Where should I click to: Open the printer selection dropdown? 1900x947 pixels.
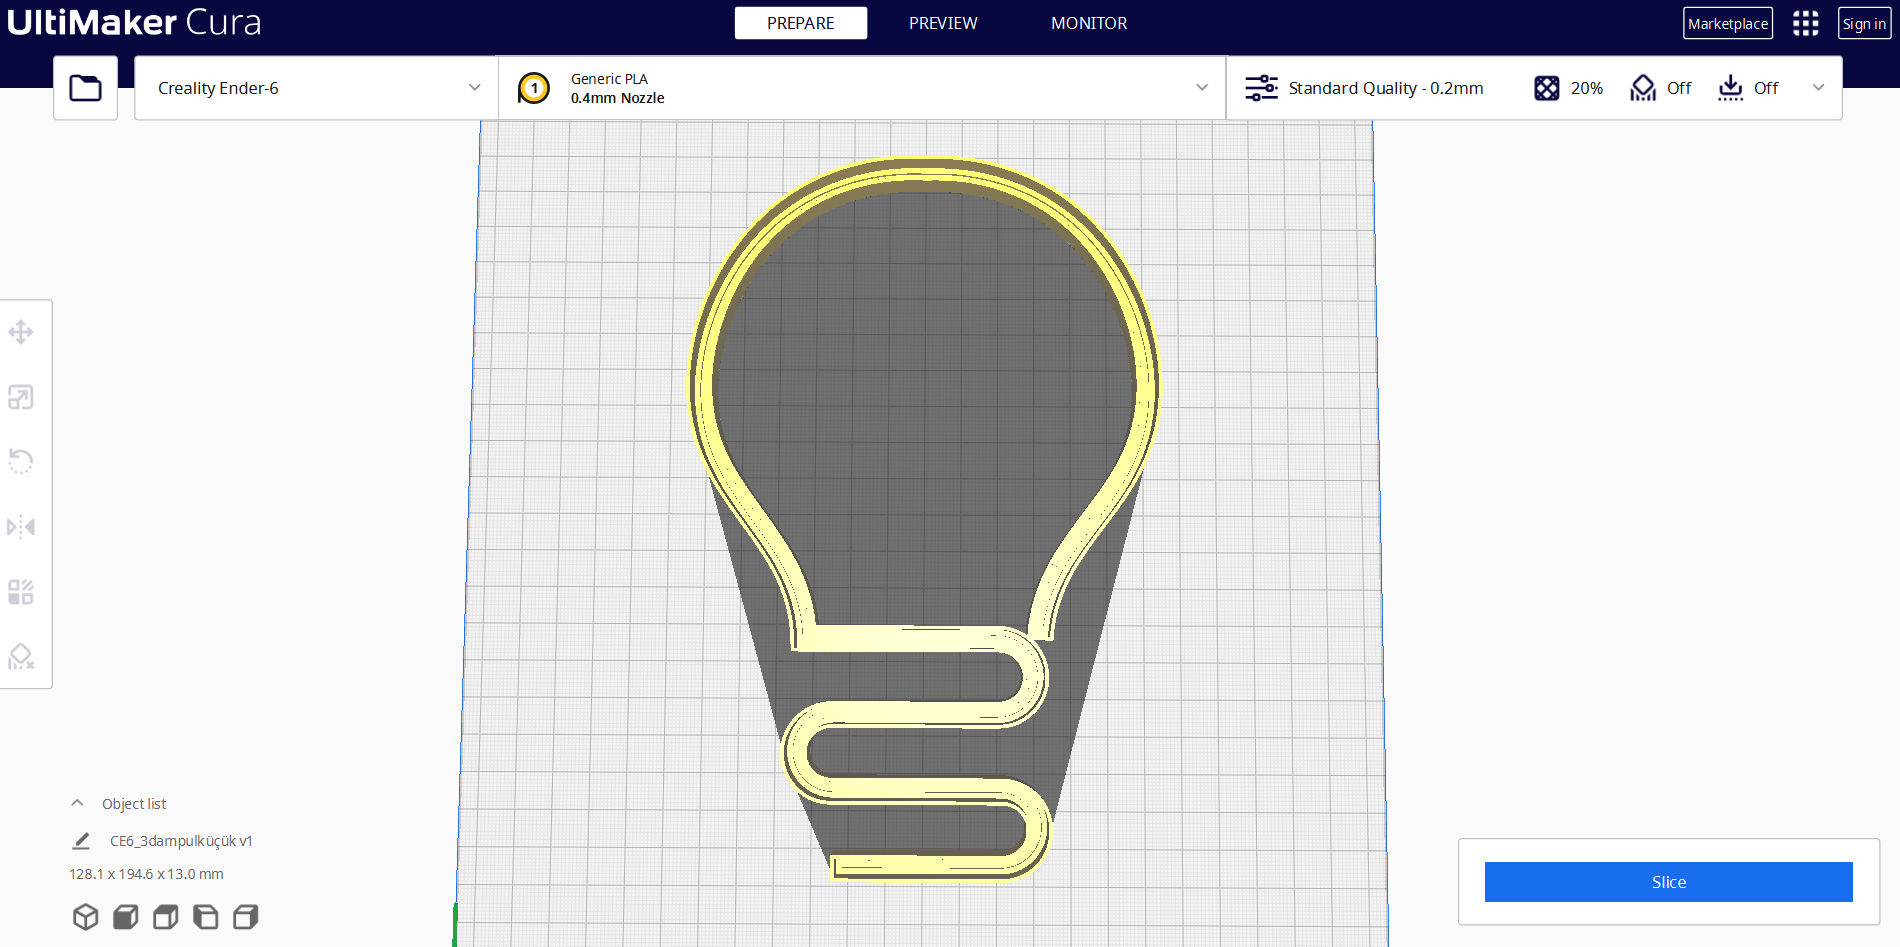[x=315, y=87]
